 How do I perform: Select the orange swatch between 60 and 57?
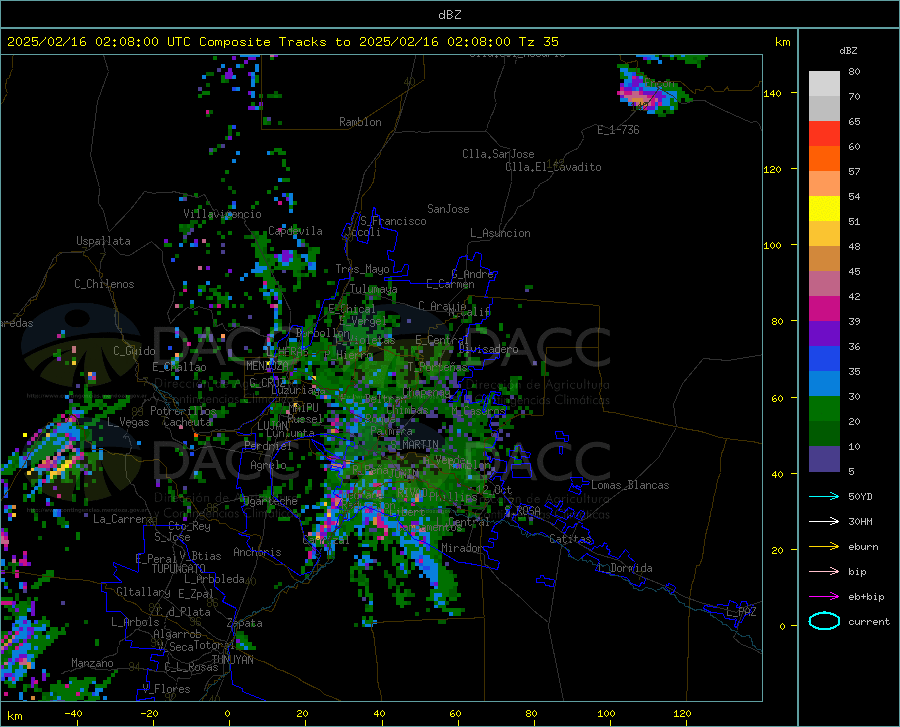tap(824, 159)
